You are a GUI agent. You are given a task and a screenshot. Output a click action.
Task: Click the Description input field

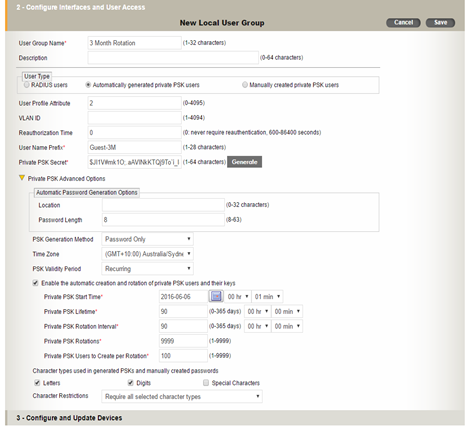tap(173, 57)
